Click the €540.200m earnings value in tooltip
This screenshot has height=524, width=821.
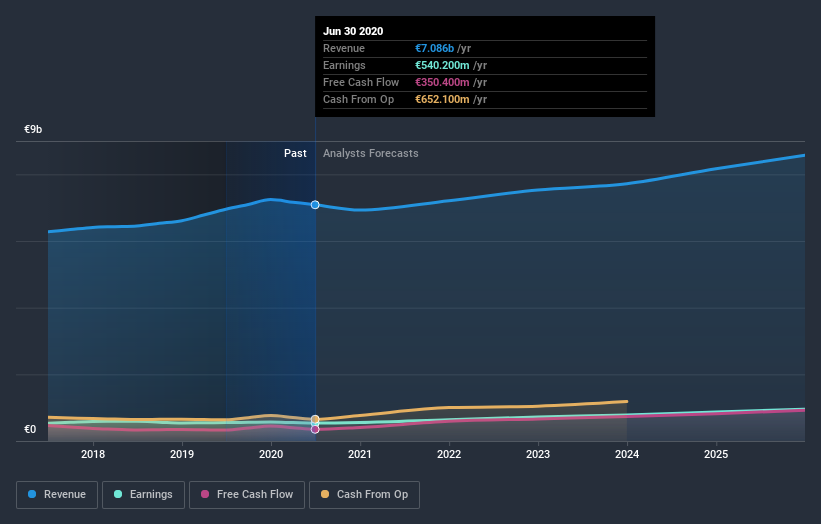(x=442, y=65)
